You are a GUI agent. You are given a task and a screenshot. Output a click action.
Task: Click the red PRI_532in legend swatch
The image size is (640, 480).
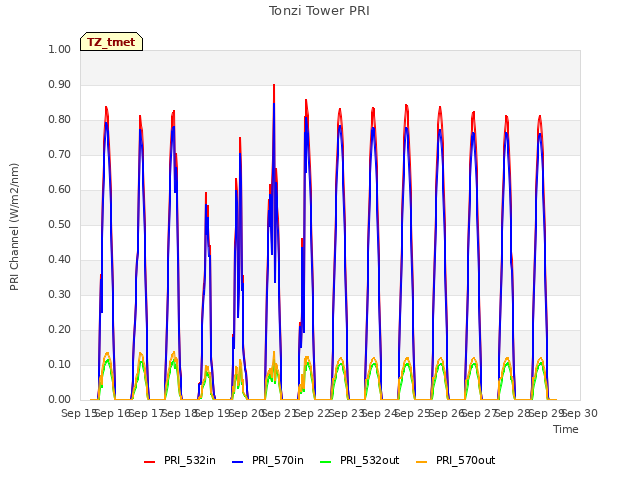point(149,462)
